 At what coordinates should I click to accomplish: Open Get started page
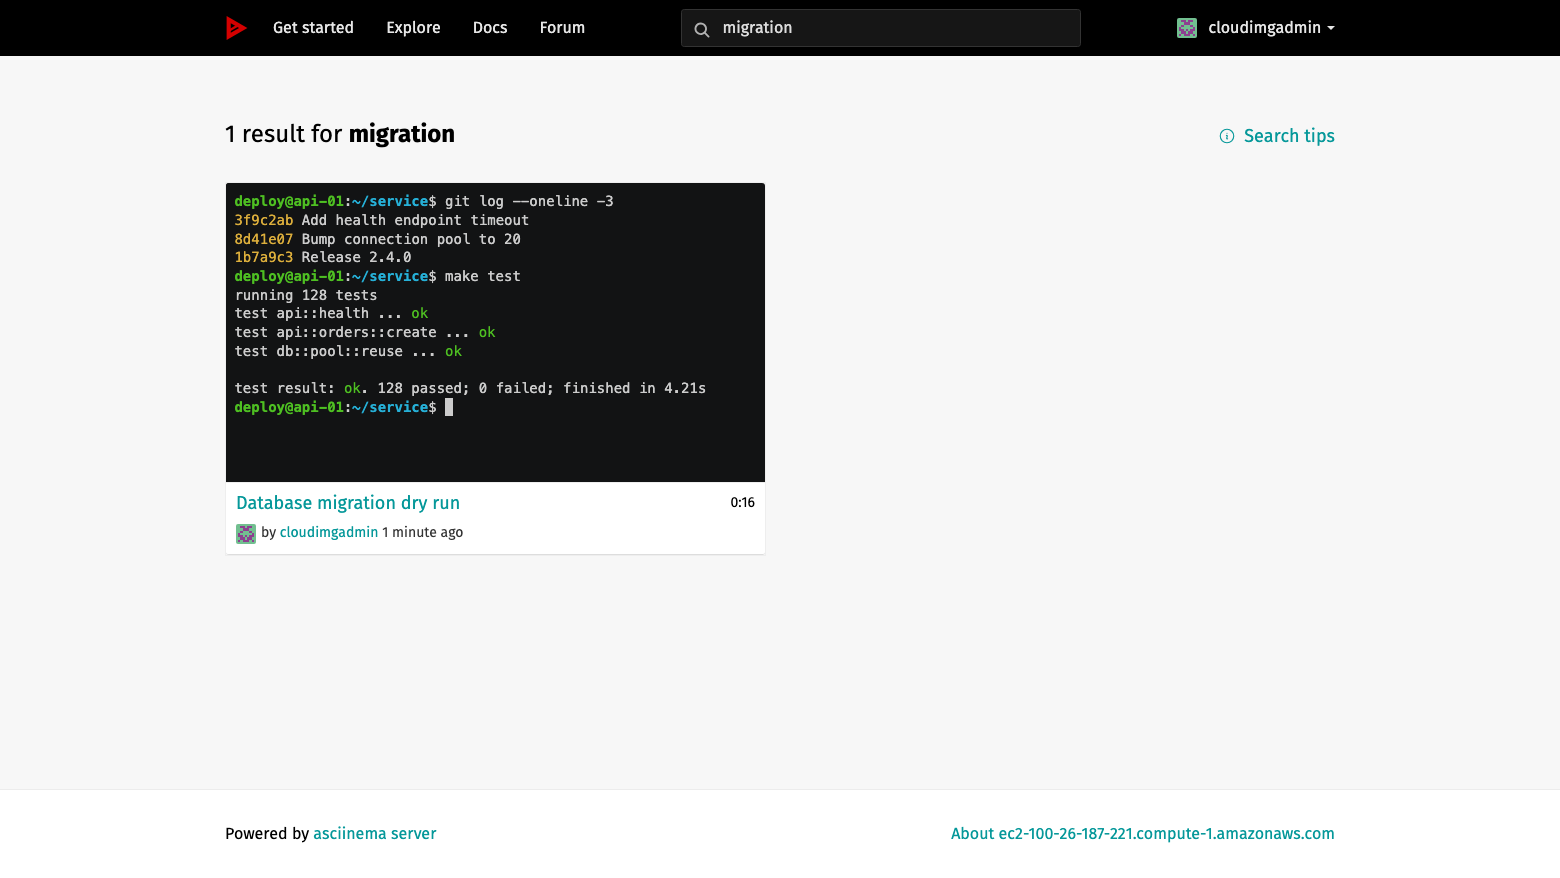[313, 28]
